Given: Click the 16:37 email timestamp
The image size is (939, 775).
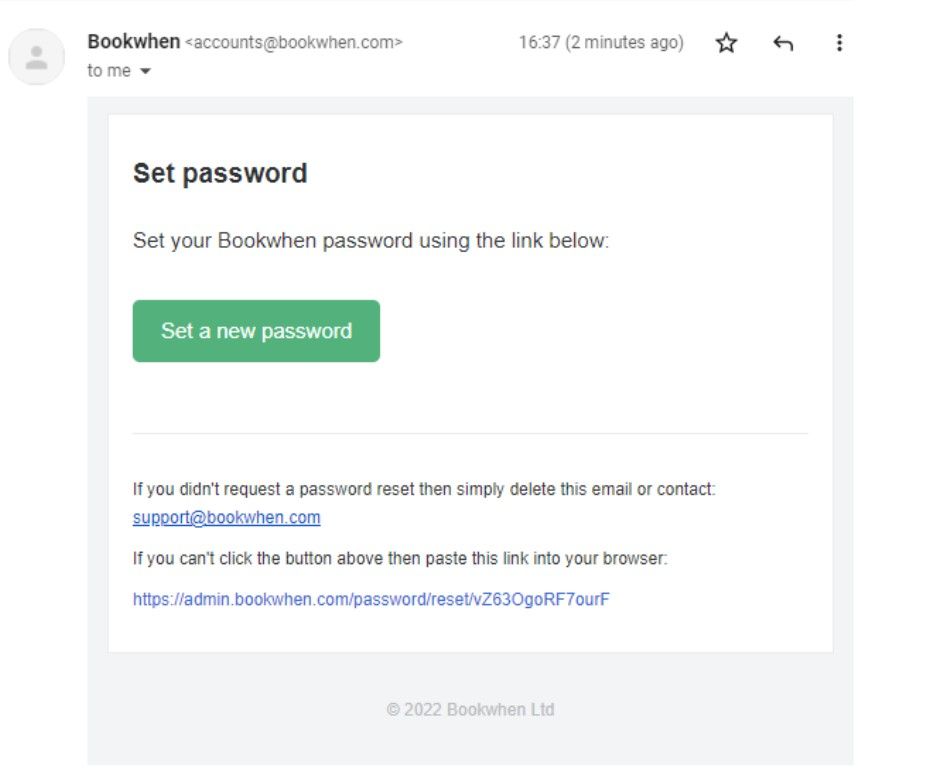Looking at the screenshot, I should (539, 43).
